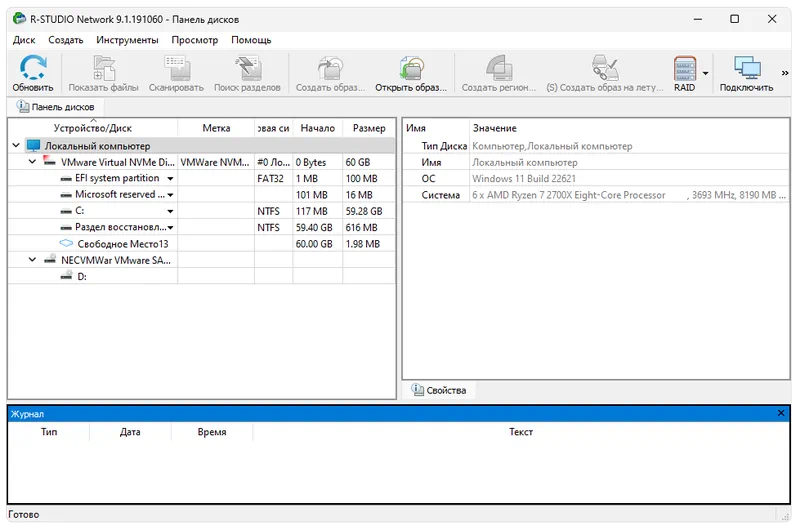Viewport: 800px width, 530px height.
Task: Click the Создать образ на лету icon
Action: pos(605,68)
